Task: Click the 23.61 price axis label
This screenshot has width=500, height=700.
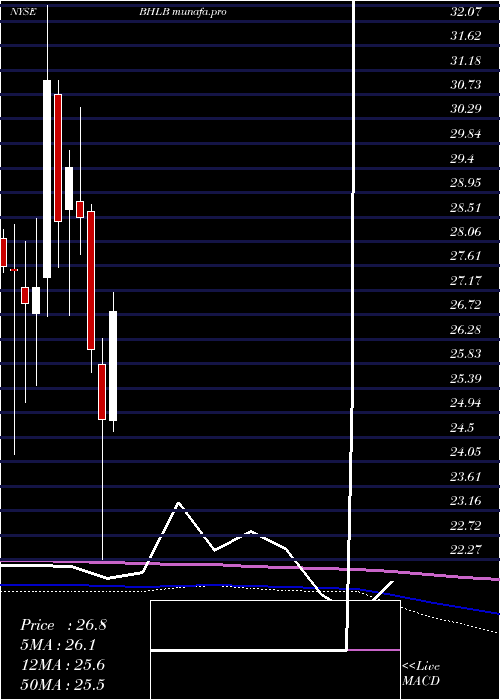Action: point(466,477)
